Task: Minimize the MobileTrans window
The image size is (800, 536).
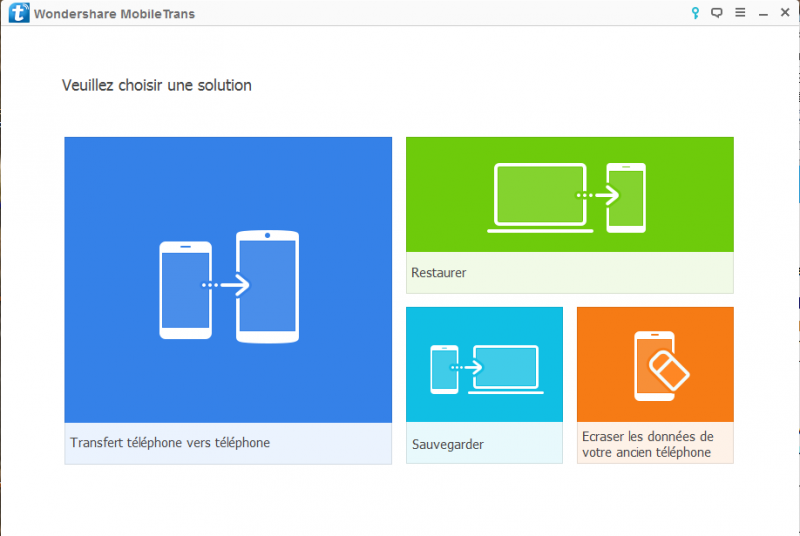Action: [x=763, y=14]
